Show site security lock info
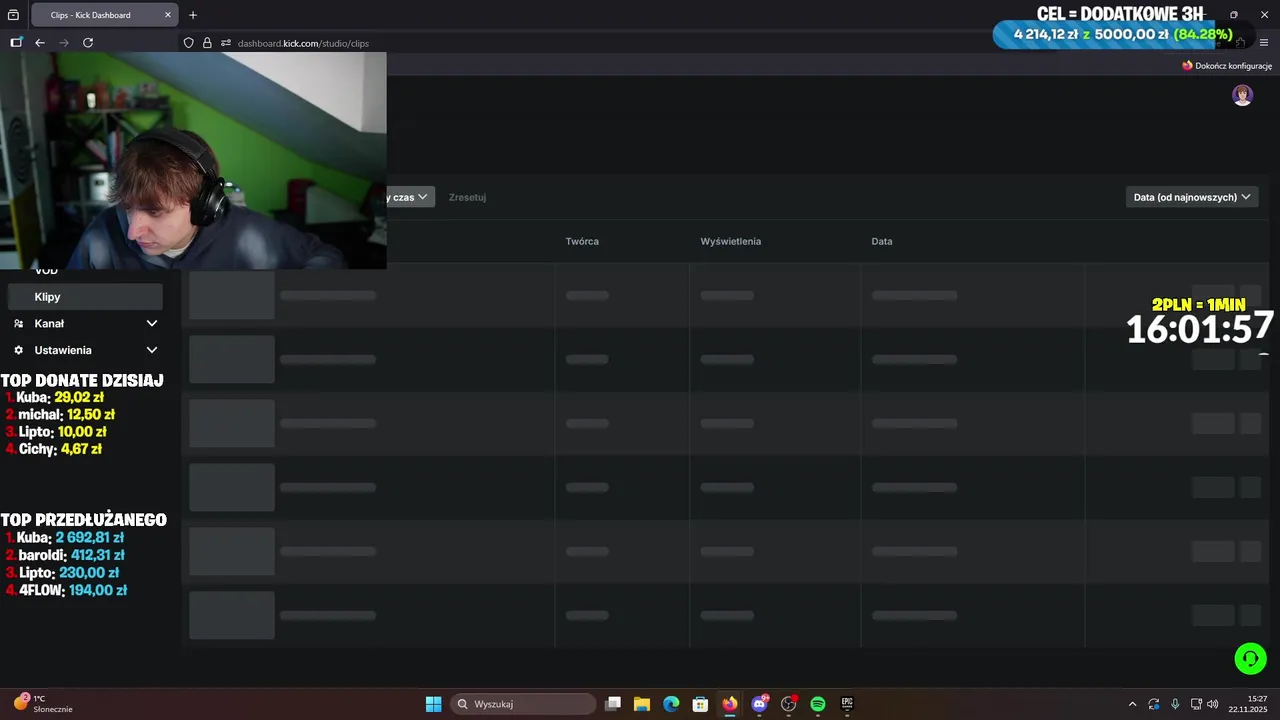 [x=207, y=43]
